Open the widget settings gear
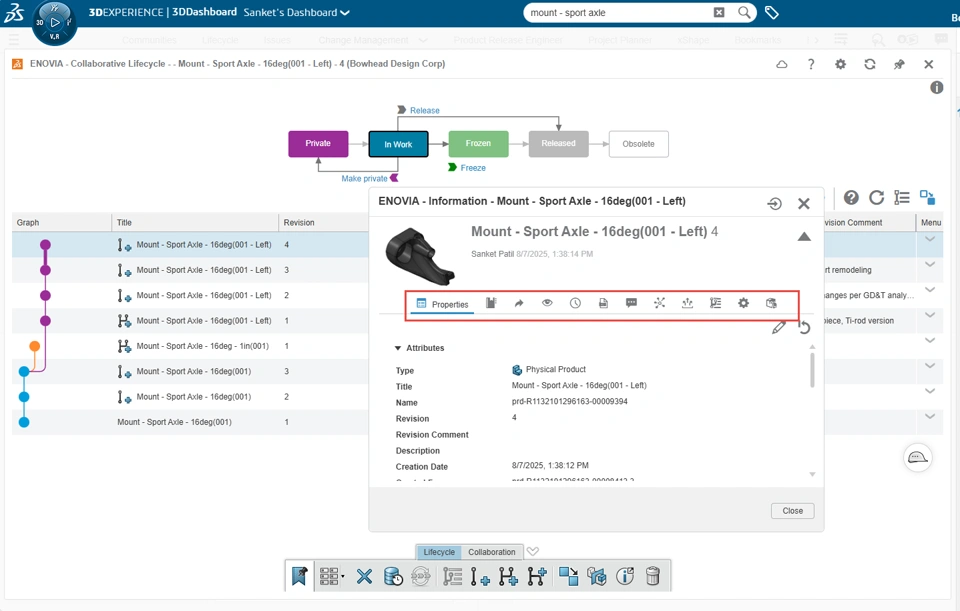 point(841,64)
